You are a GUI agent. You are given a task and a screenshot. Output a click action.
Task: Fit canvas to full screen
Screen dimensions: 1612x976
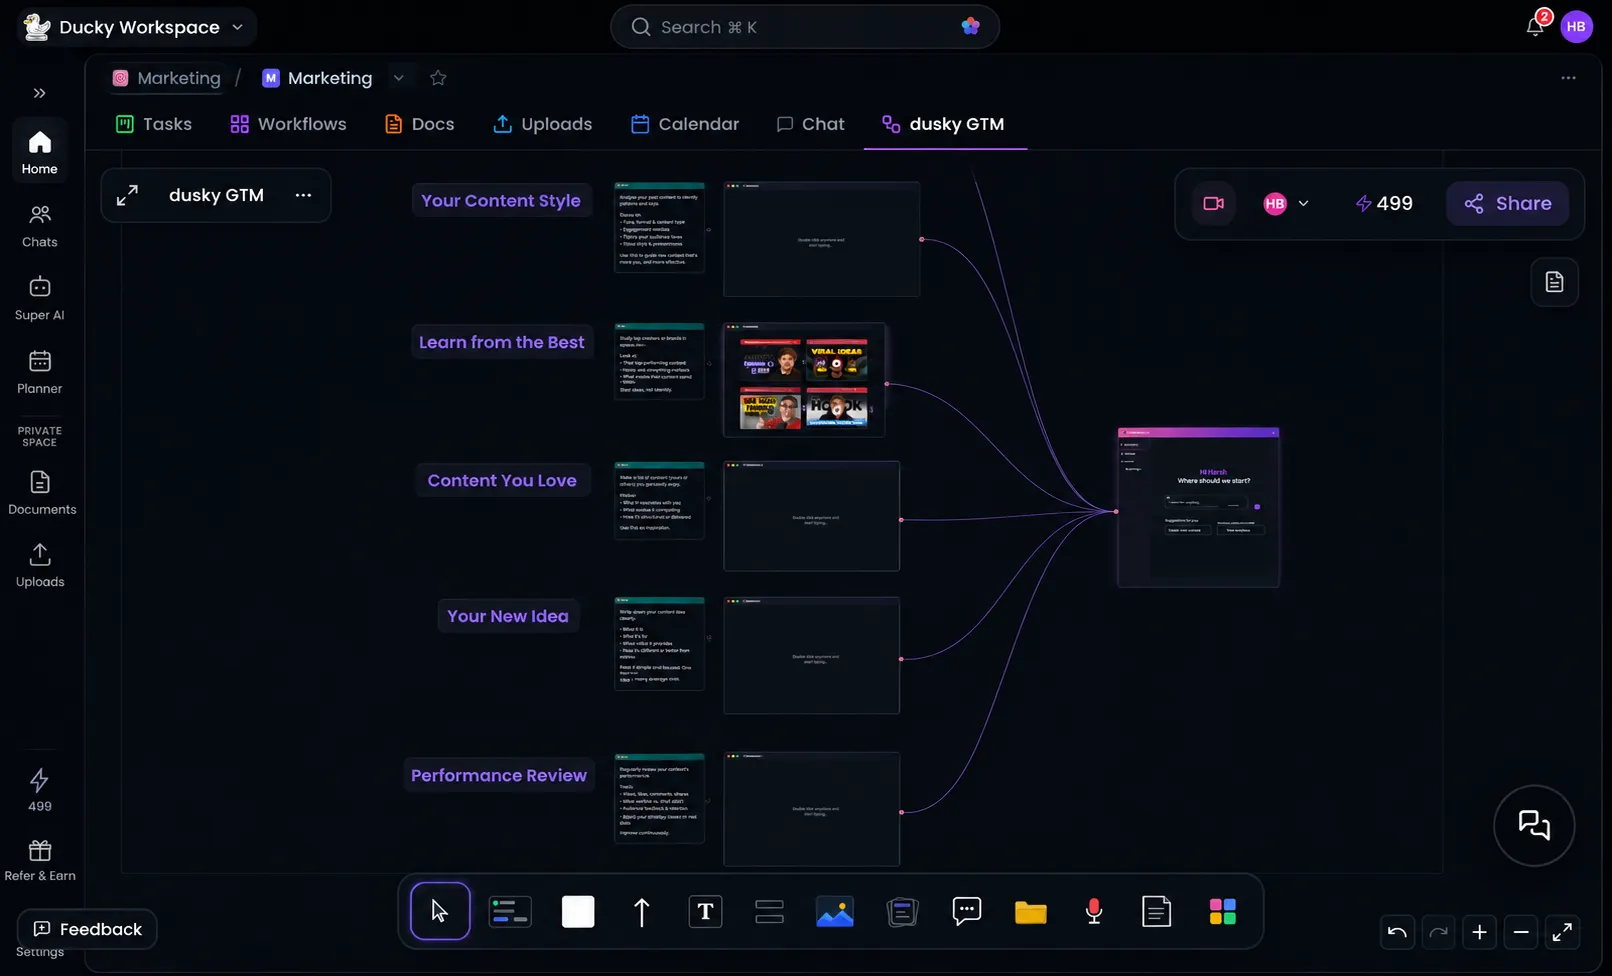[x=1562, y=932]
